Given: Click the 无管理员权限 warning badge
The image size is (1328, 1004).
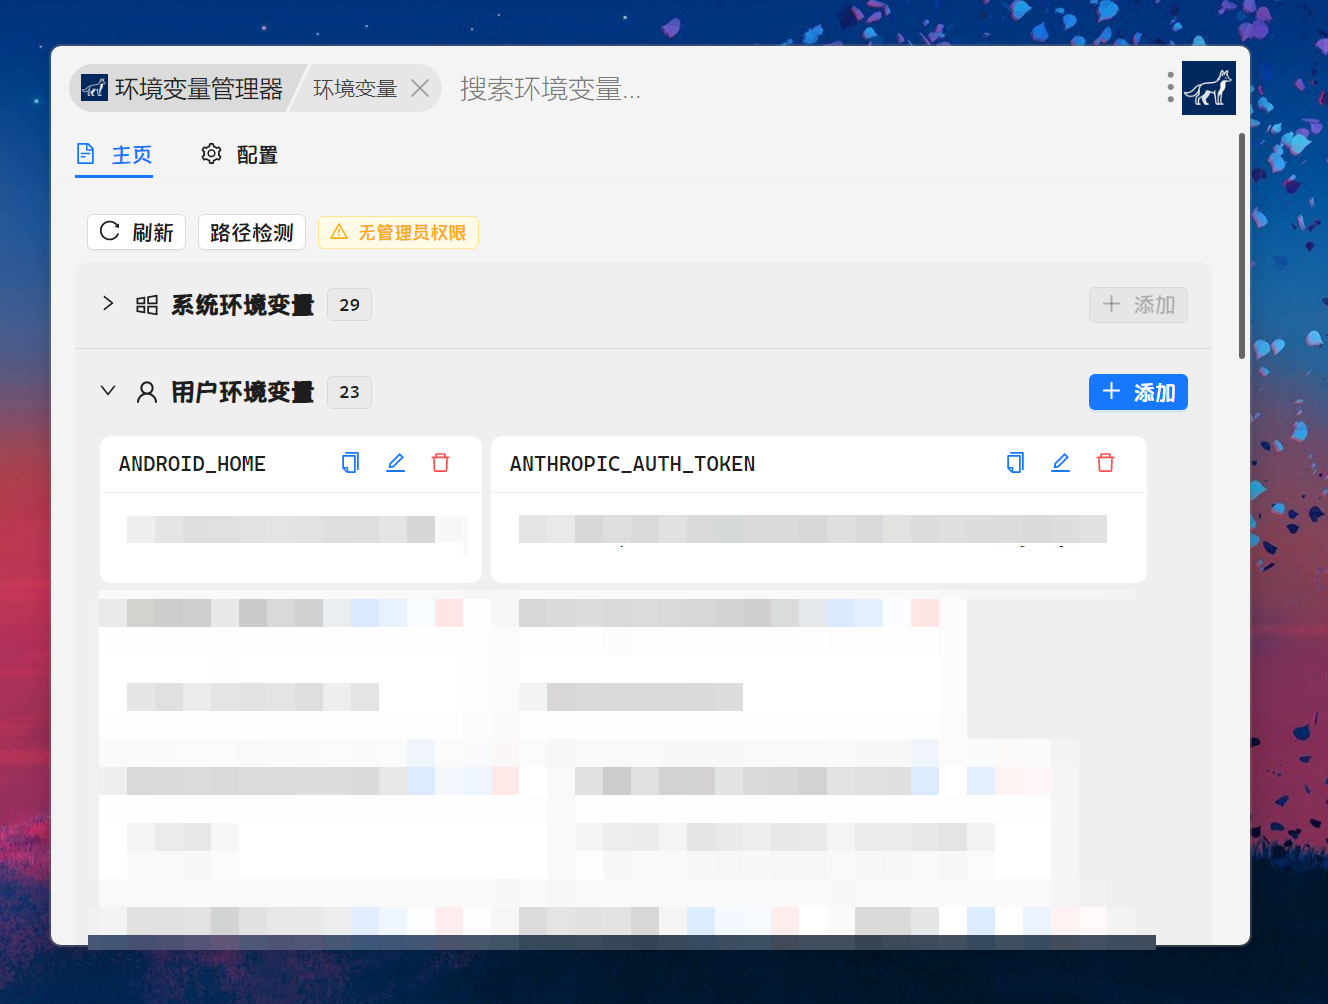Looking at the screenshot, I should pos(398,233).
